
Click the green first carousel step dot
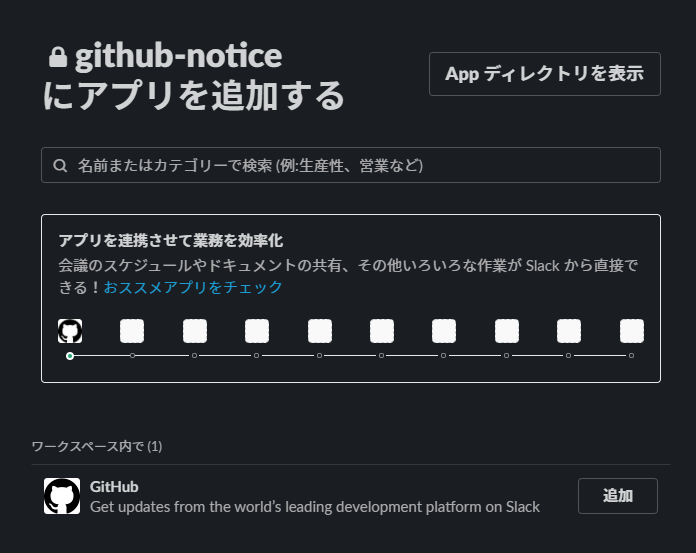(x=70, y=356)
